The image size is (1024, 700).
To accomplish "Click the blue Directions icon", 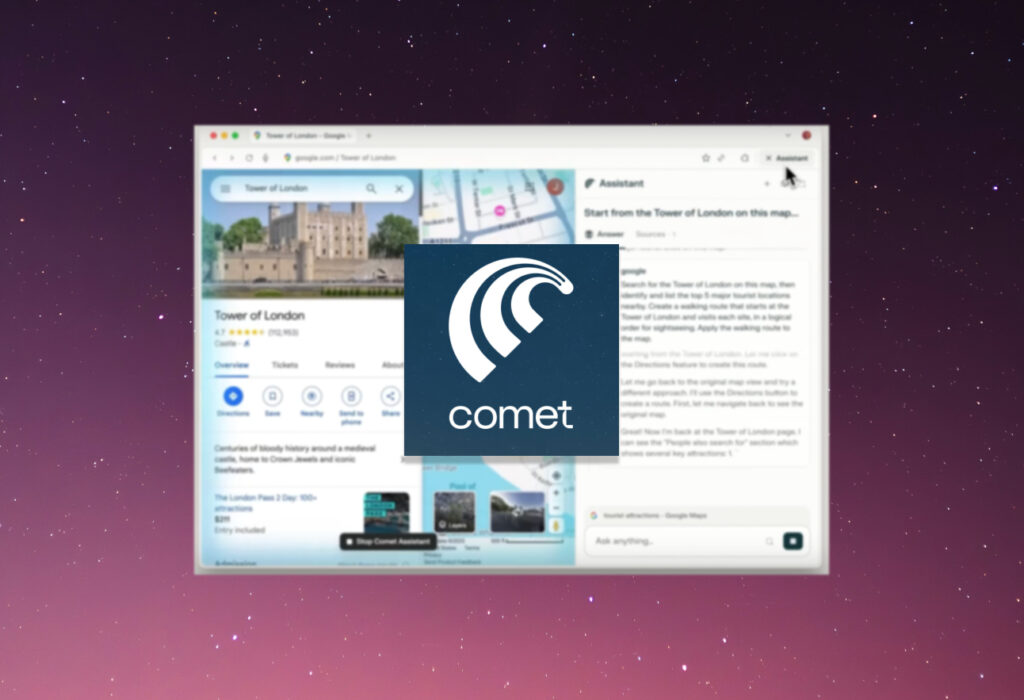I will point(233,396).
